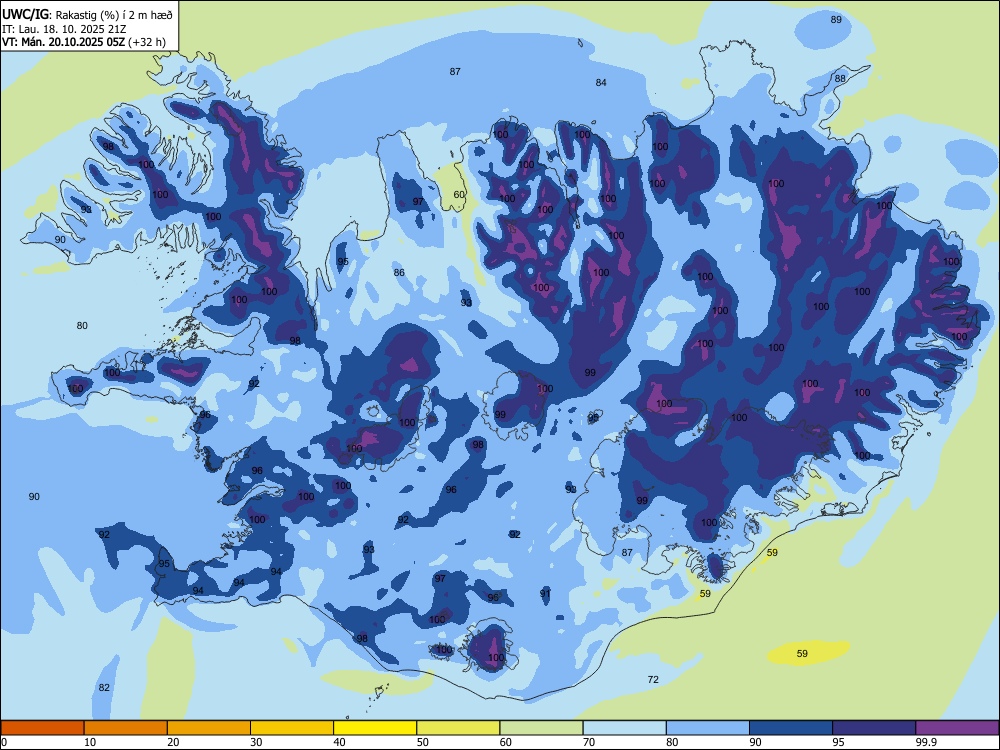Image resolution: width=1000 pixels, height=750 pixels.
Task: Click the orange 10–20 legend swatch
Action: [126, 728]
